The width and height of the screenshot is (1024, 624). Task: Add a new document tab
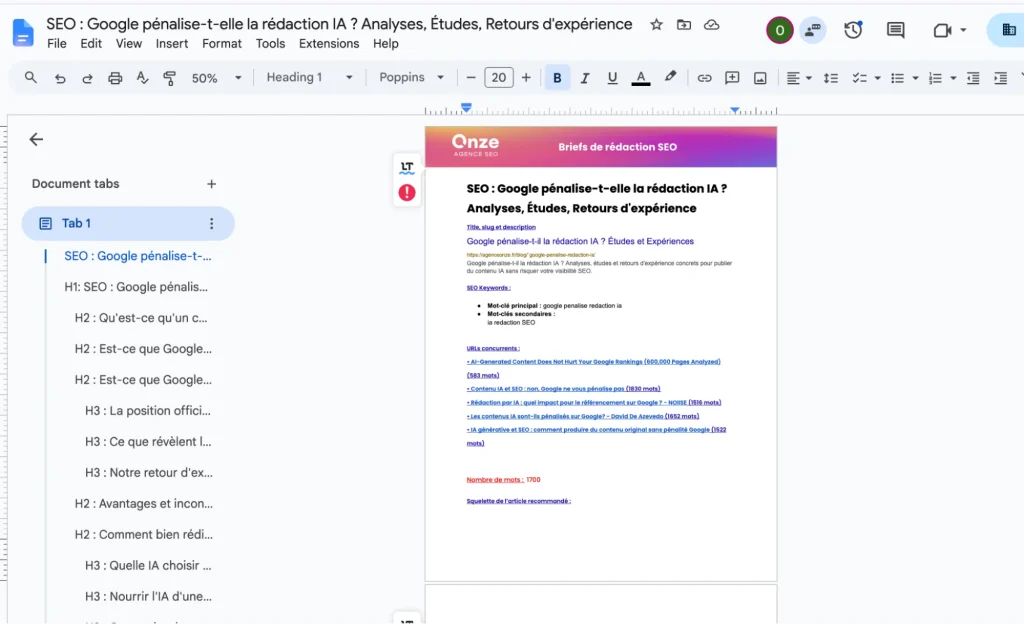click(x=212, y=184)
